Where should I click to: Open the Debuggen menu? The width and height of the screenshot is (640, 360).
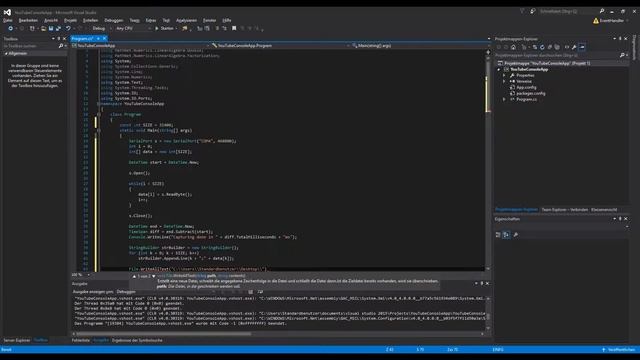pos(113,20)
